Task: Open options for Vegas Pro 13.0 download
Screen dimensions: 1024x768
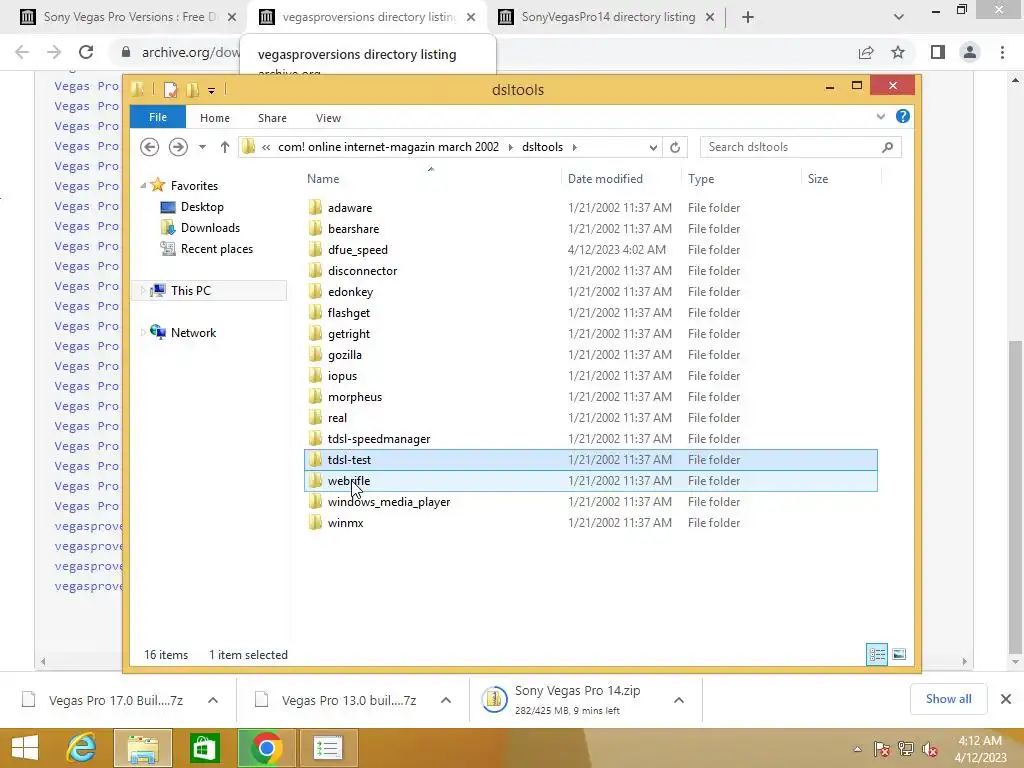Action: [x=446, y=700]
